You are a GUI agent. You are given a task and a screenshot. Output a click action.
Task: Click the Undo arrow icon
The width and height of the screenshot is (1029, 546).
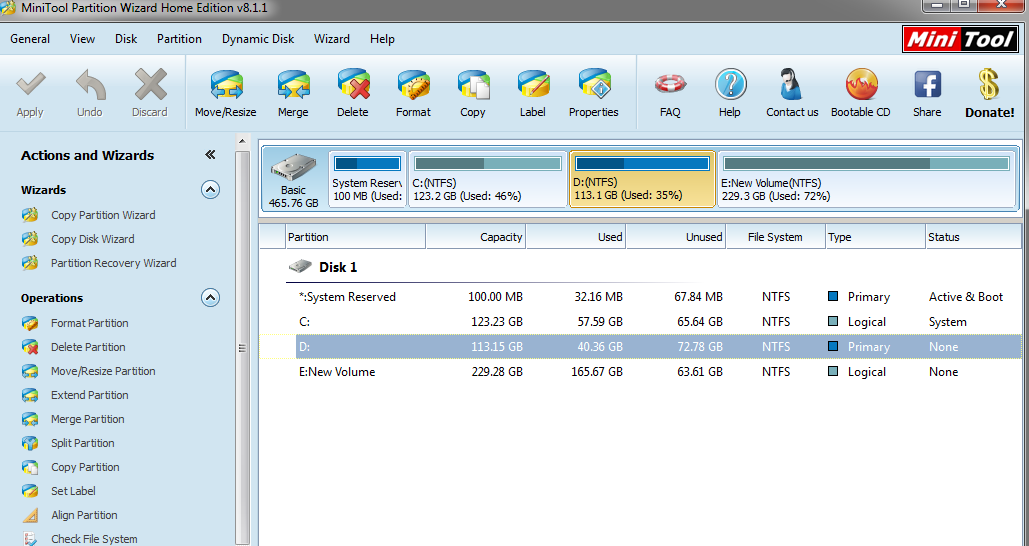(90, 85)
